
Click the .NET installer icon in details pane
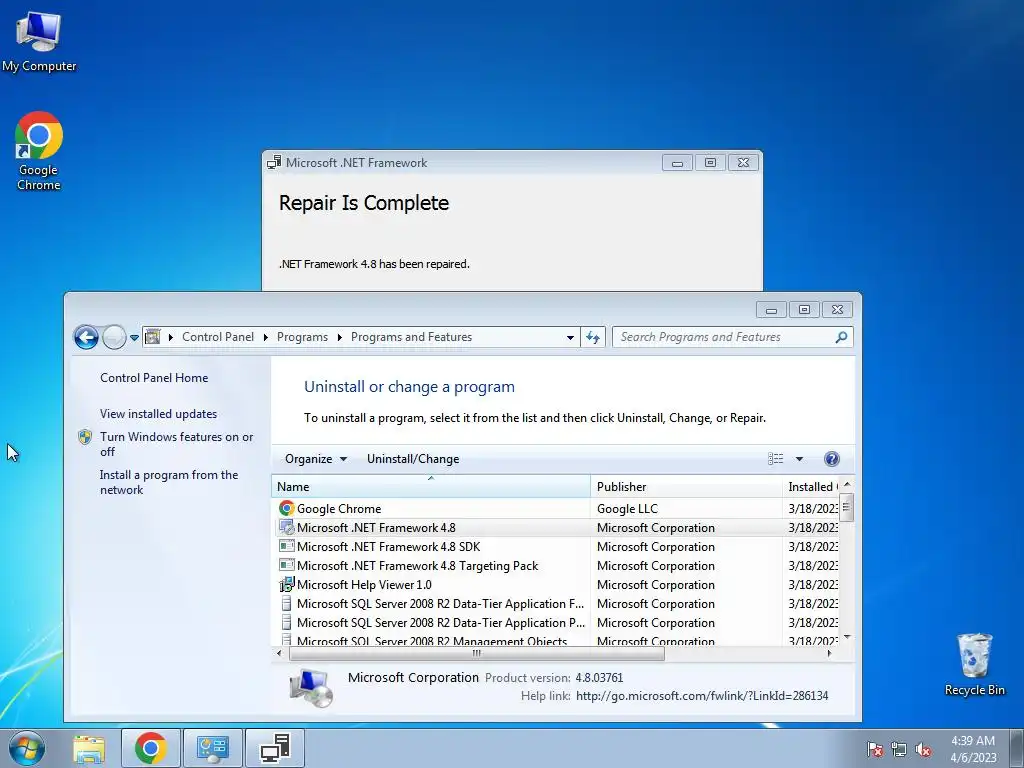[x=312, y=688]
